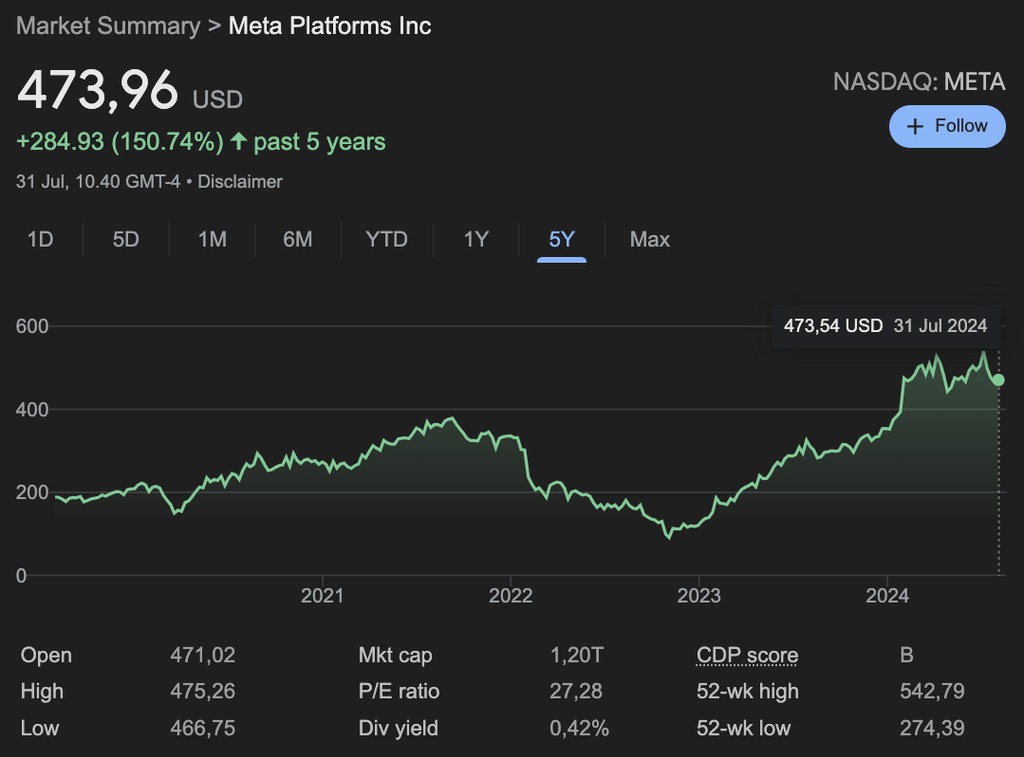Select the 5D time range tab

126,240
